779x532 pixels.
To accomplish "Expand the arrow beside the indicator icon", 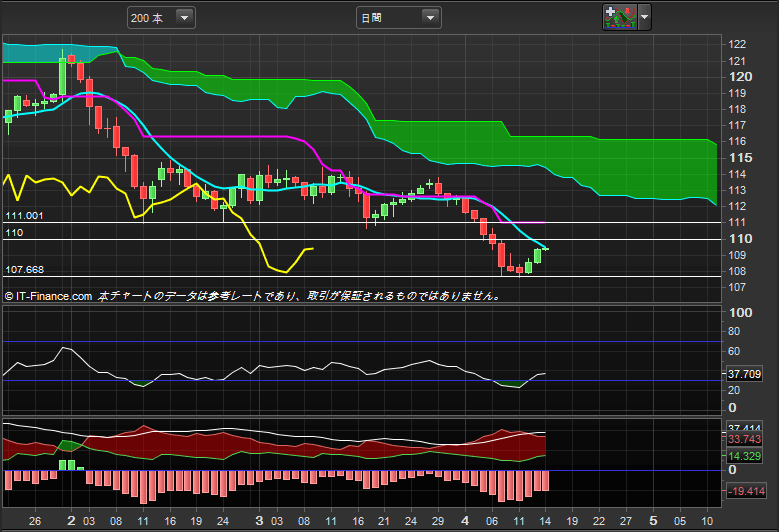I will click(x=644, y=17).
